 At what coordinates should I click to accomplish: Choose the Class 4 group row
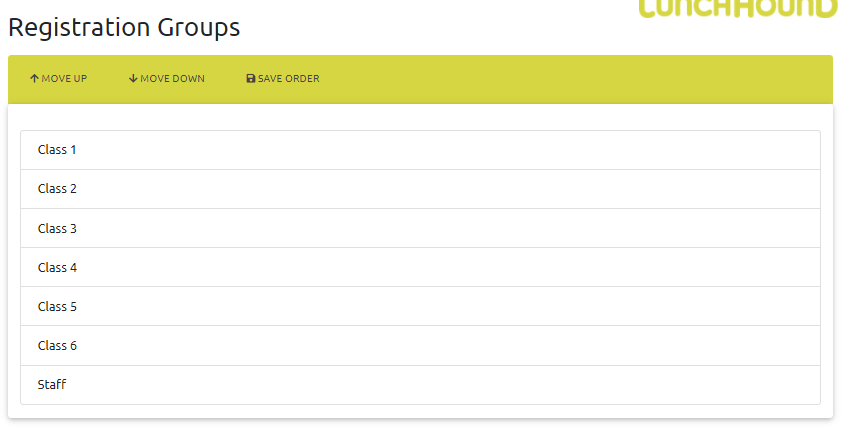click(420, 267)
